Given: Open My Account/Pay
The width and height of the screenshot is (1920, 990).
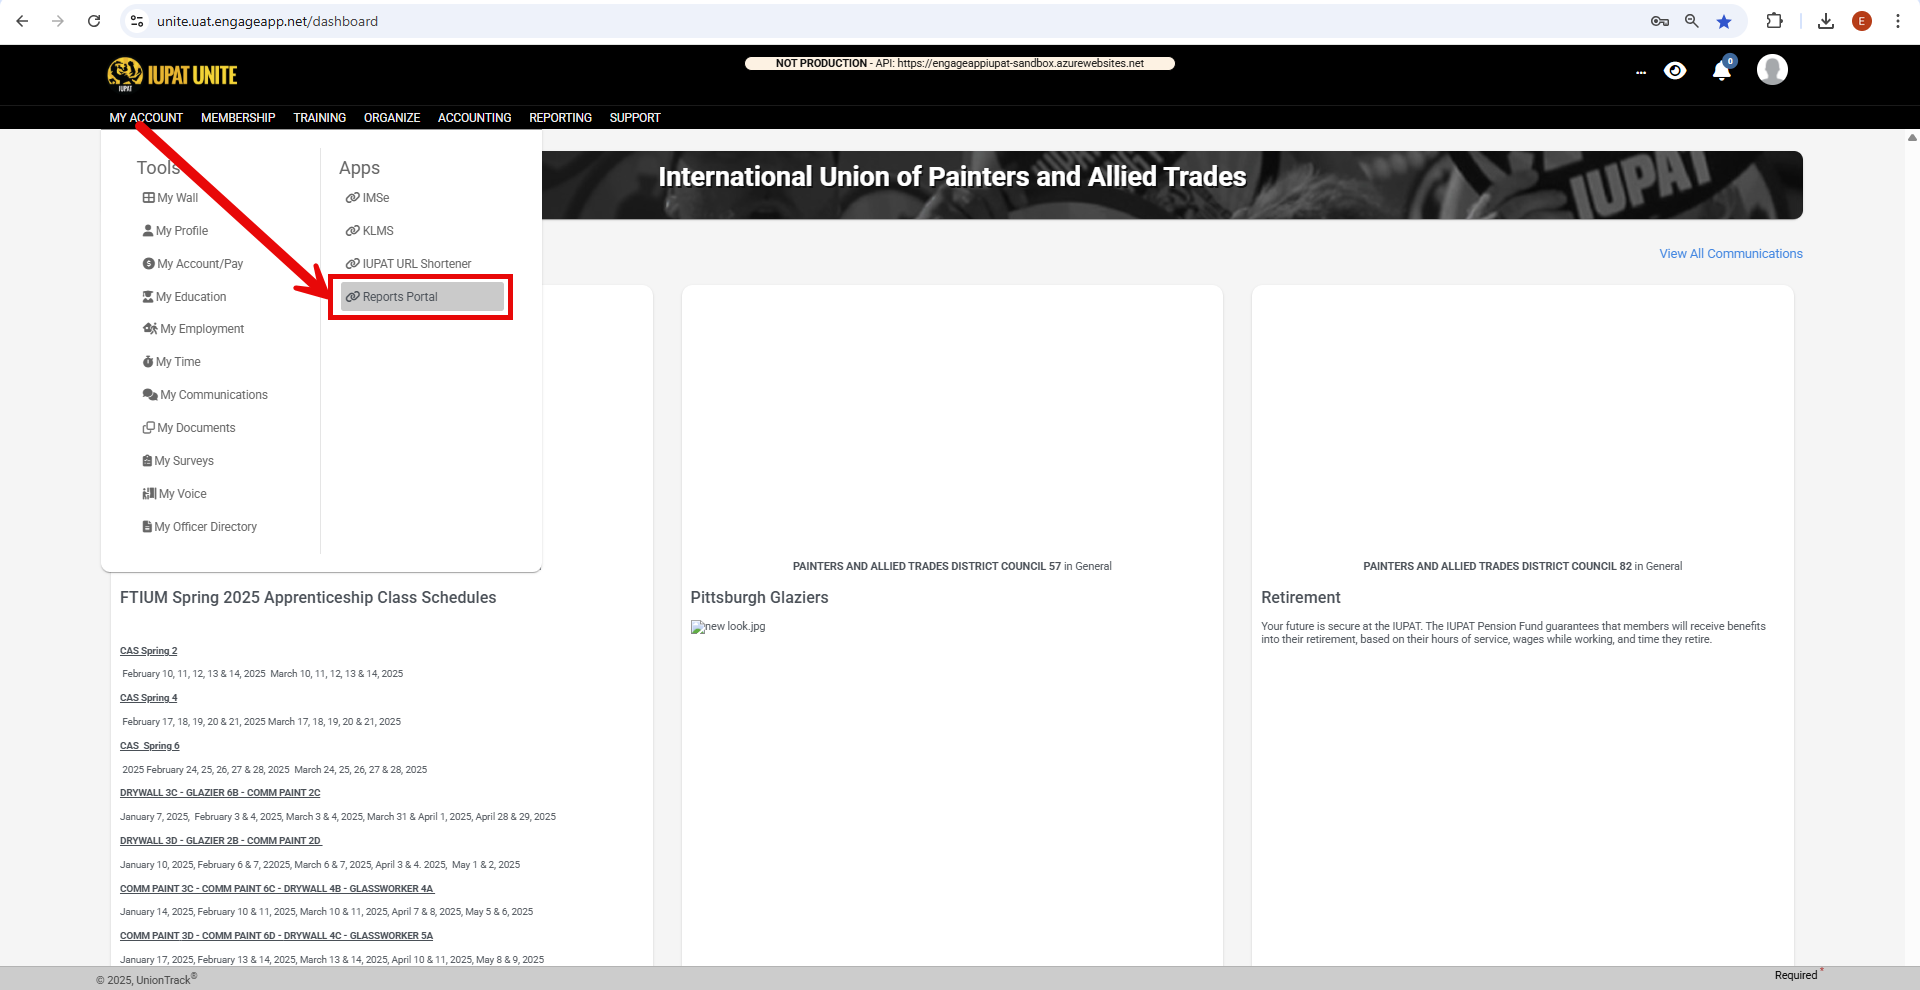Looking at the screenshot, I should click(x=193, y=264).
